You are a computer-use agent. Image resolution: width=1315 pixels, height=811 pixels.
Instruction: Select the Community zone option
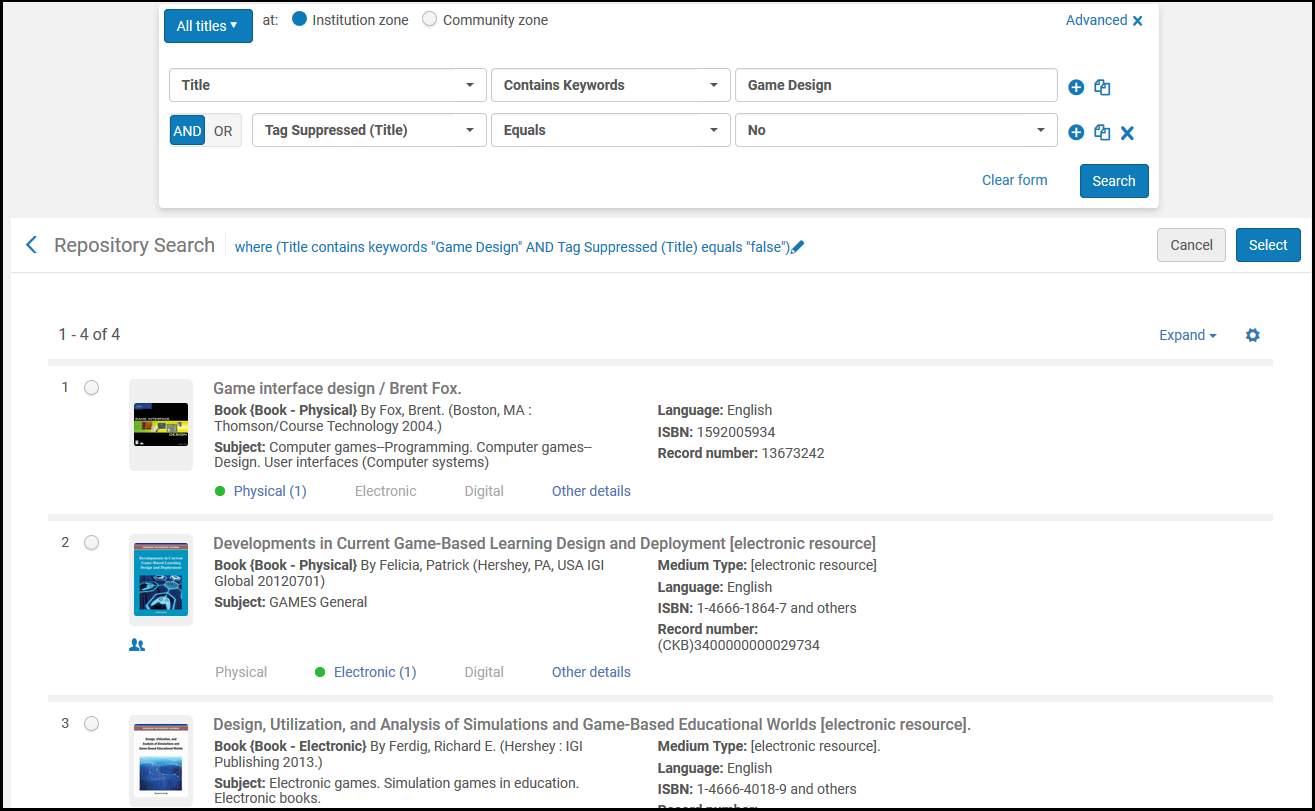coord(430,19)
